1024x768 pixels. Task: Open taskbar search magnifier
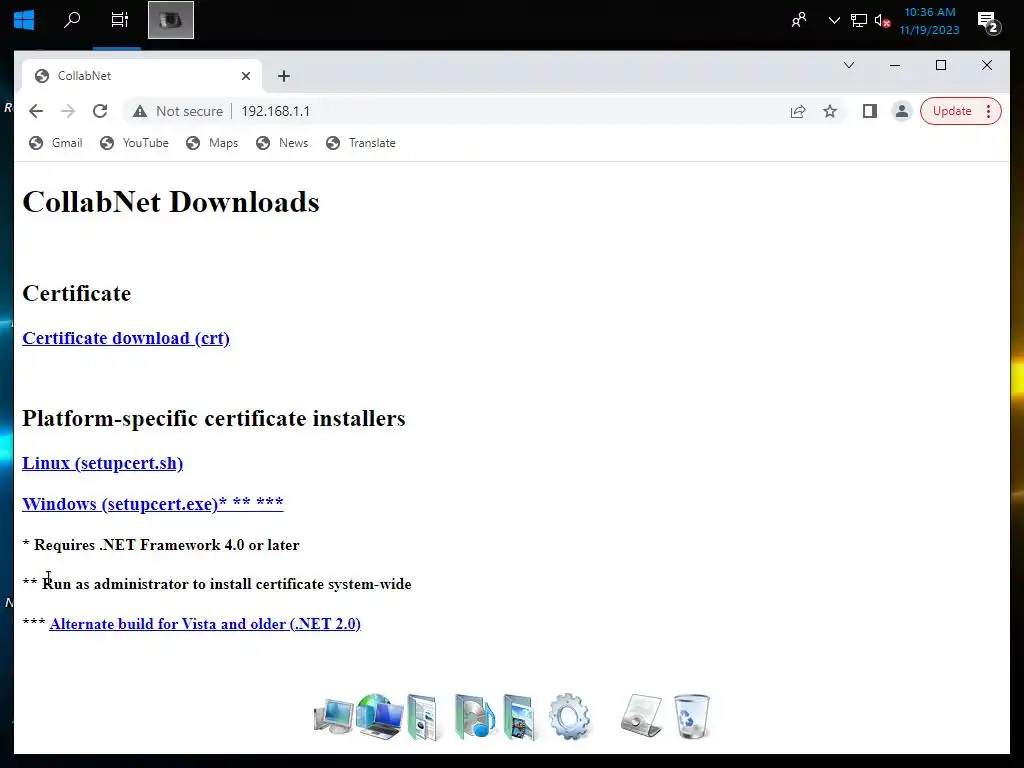click(72, 20)
